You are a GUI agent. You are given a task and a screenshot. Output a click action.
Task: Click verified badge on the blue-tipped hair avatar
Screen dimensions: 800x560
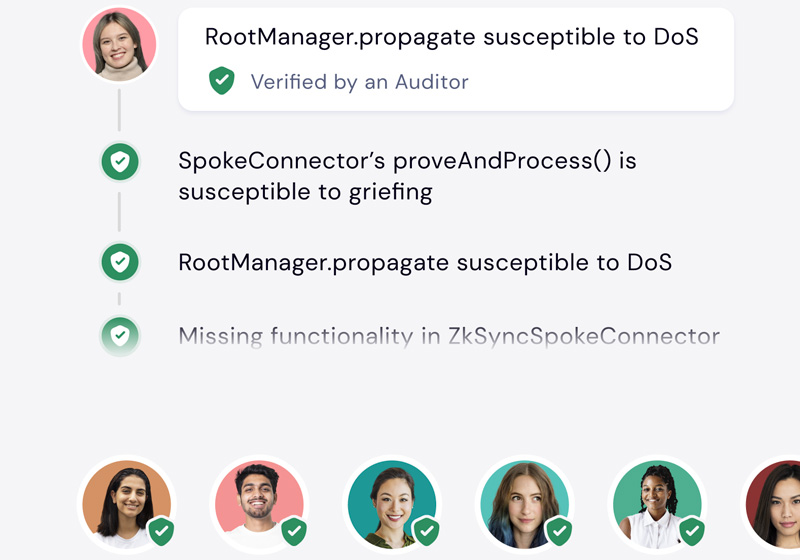(x=559, y=531)
